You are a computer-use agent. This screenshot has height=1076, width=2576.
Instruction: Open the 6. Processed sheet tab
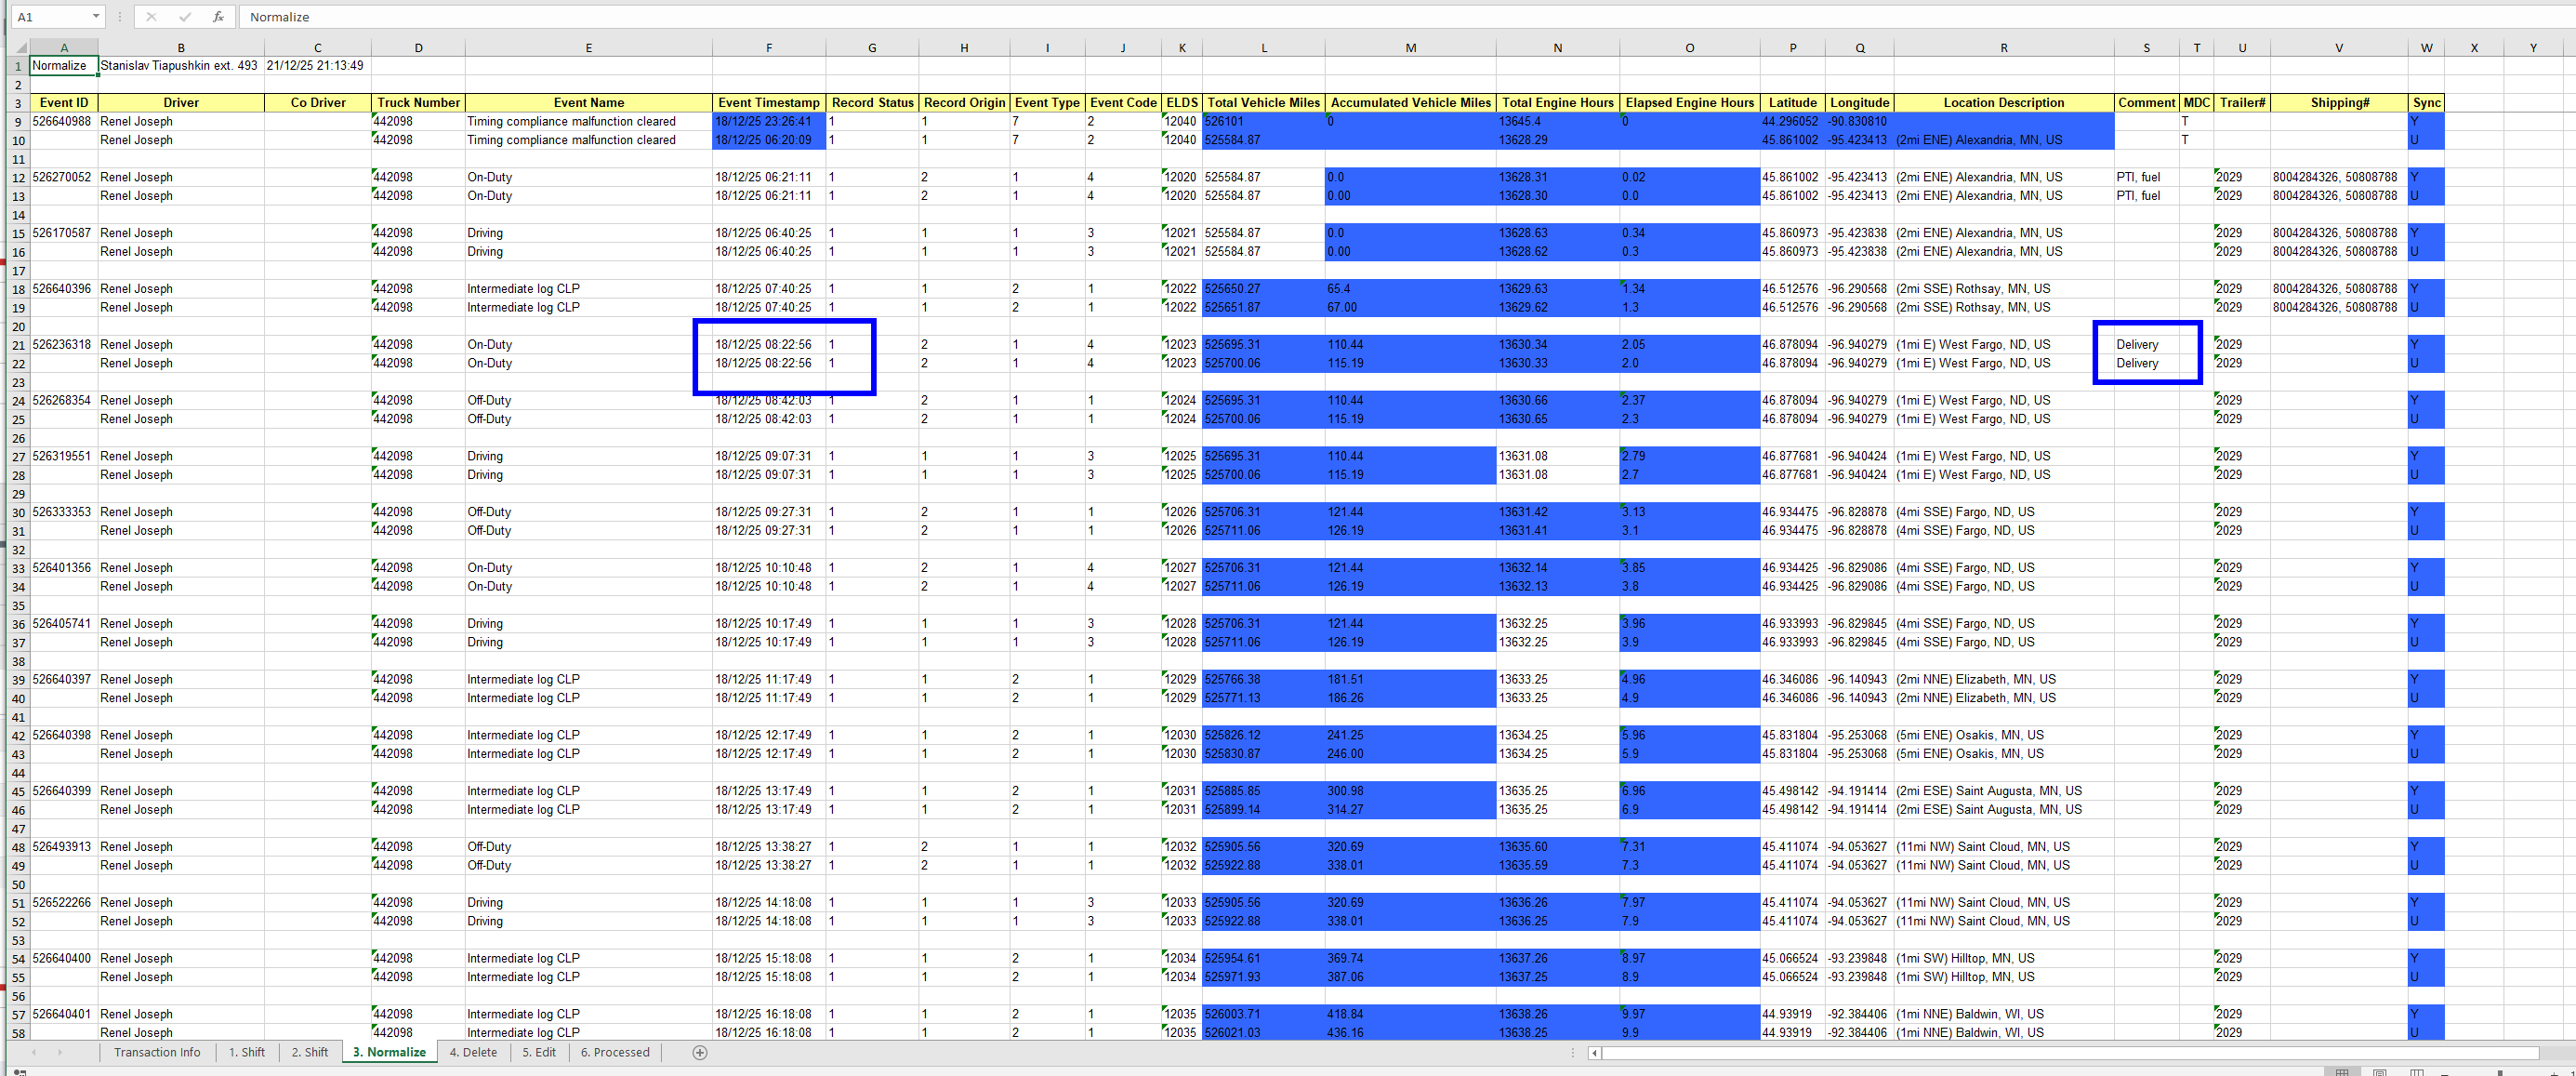click(615, 1052)
